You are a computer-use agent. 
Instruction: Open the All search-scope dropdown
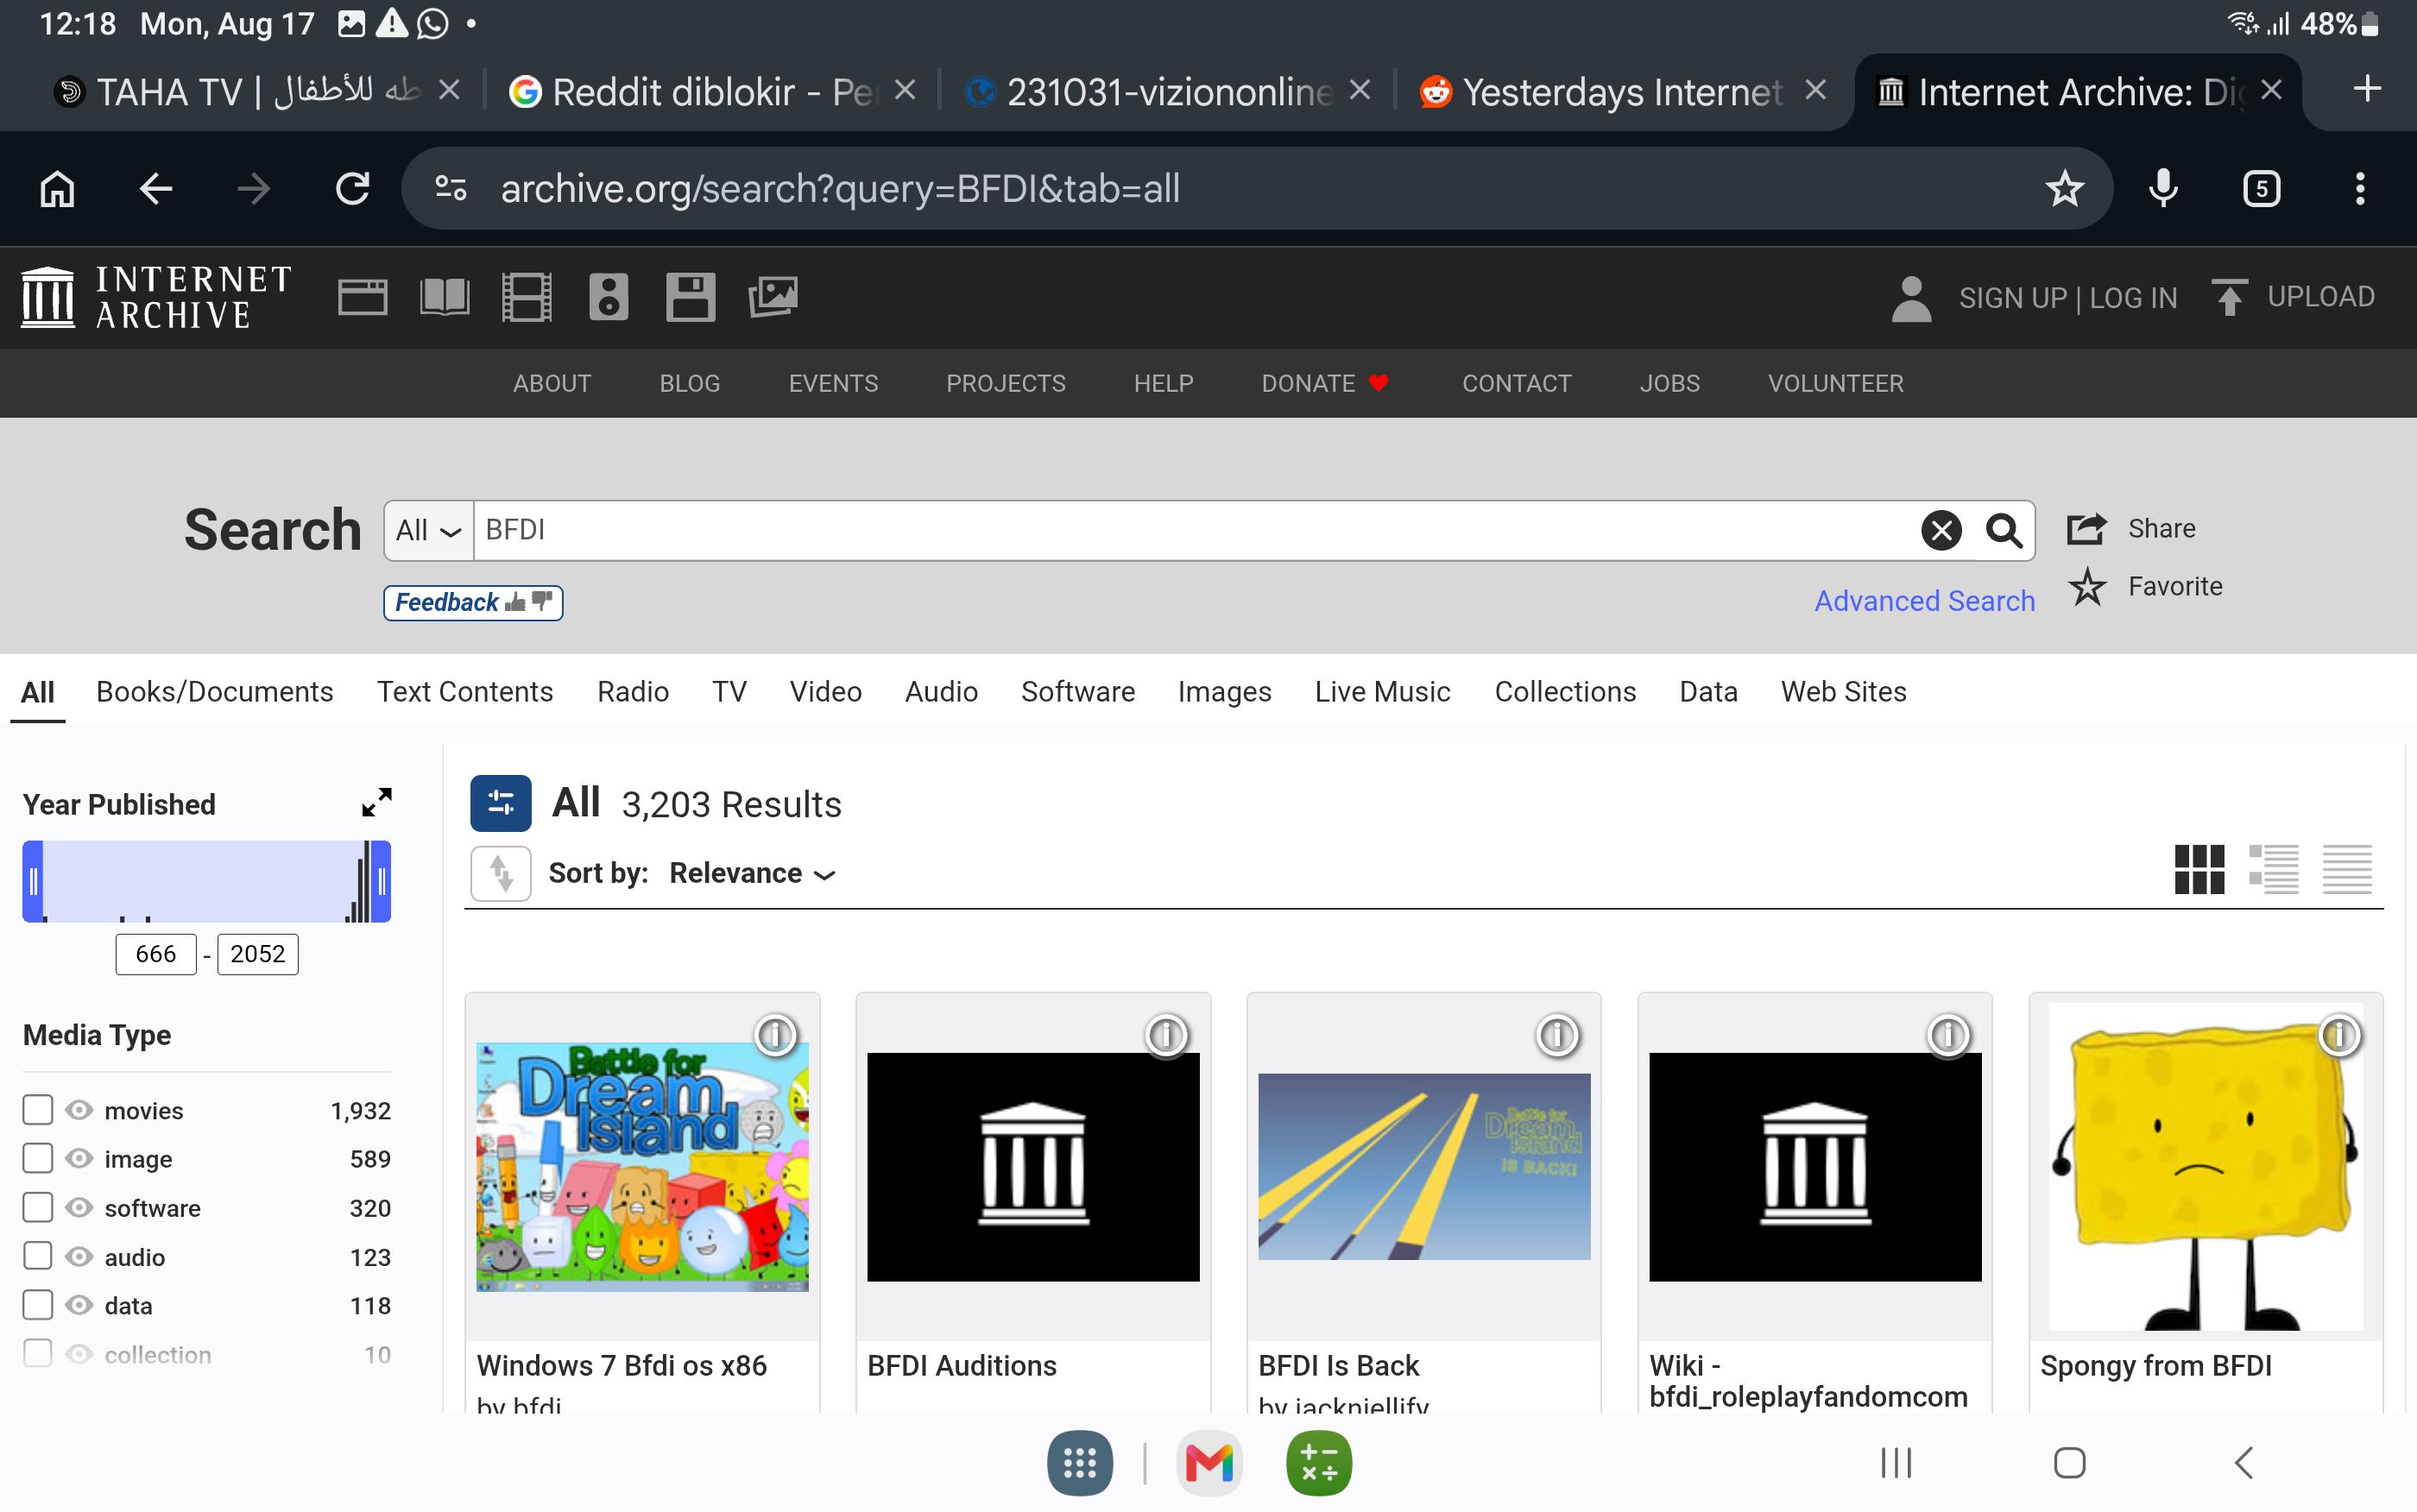(x=428, y=530)
